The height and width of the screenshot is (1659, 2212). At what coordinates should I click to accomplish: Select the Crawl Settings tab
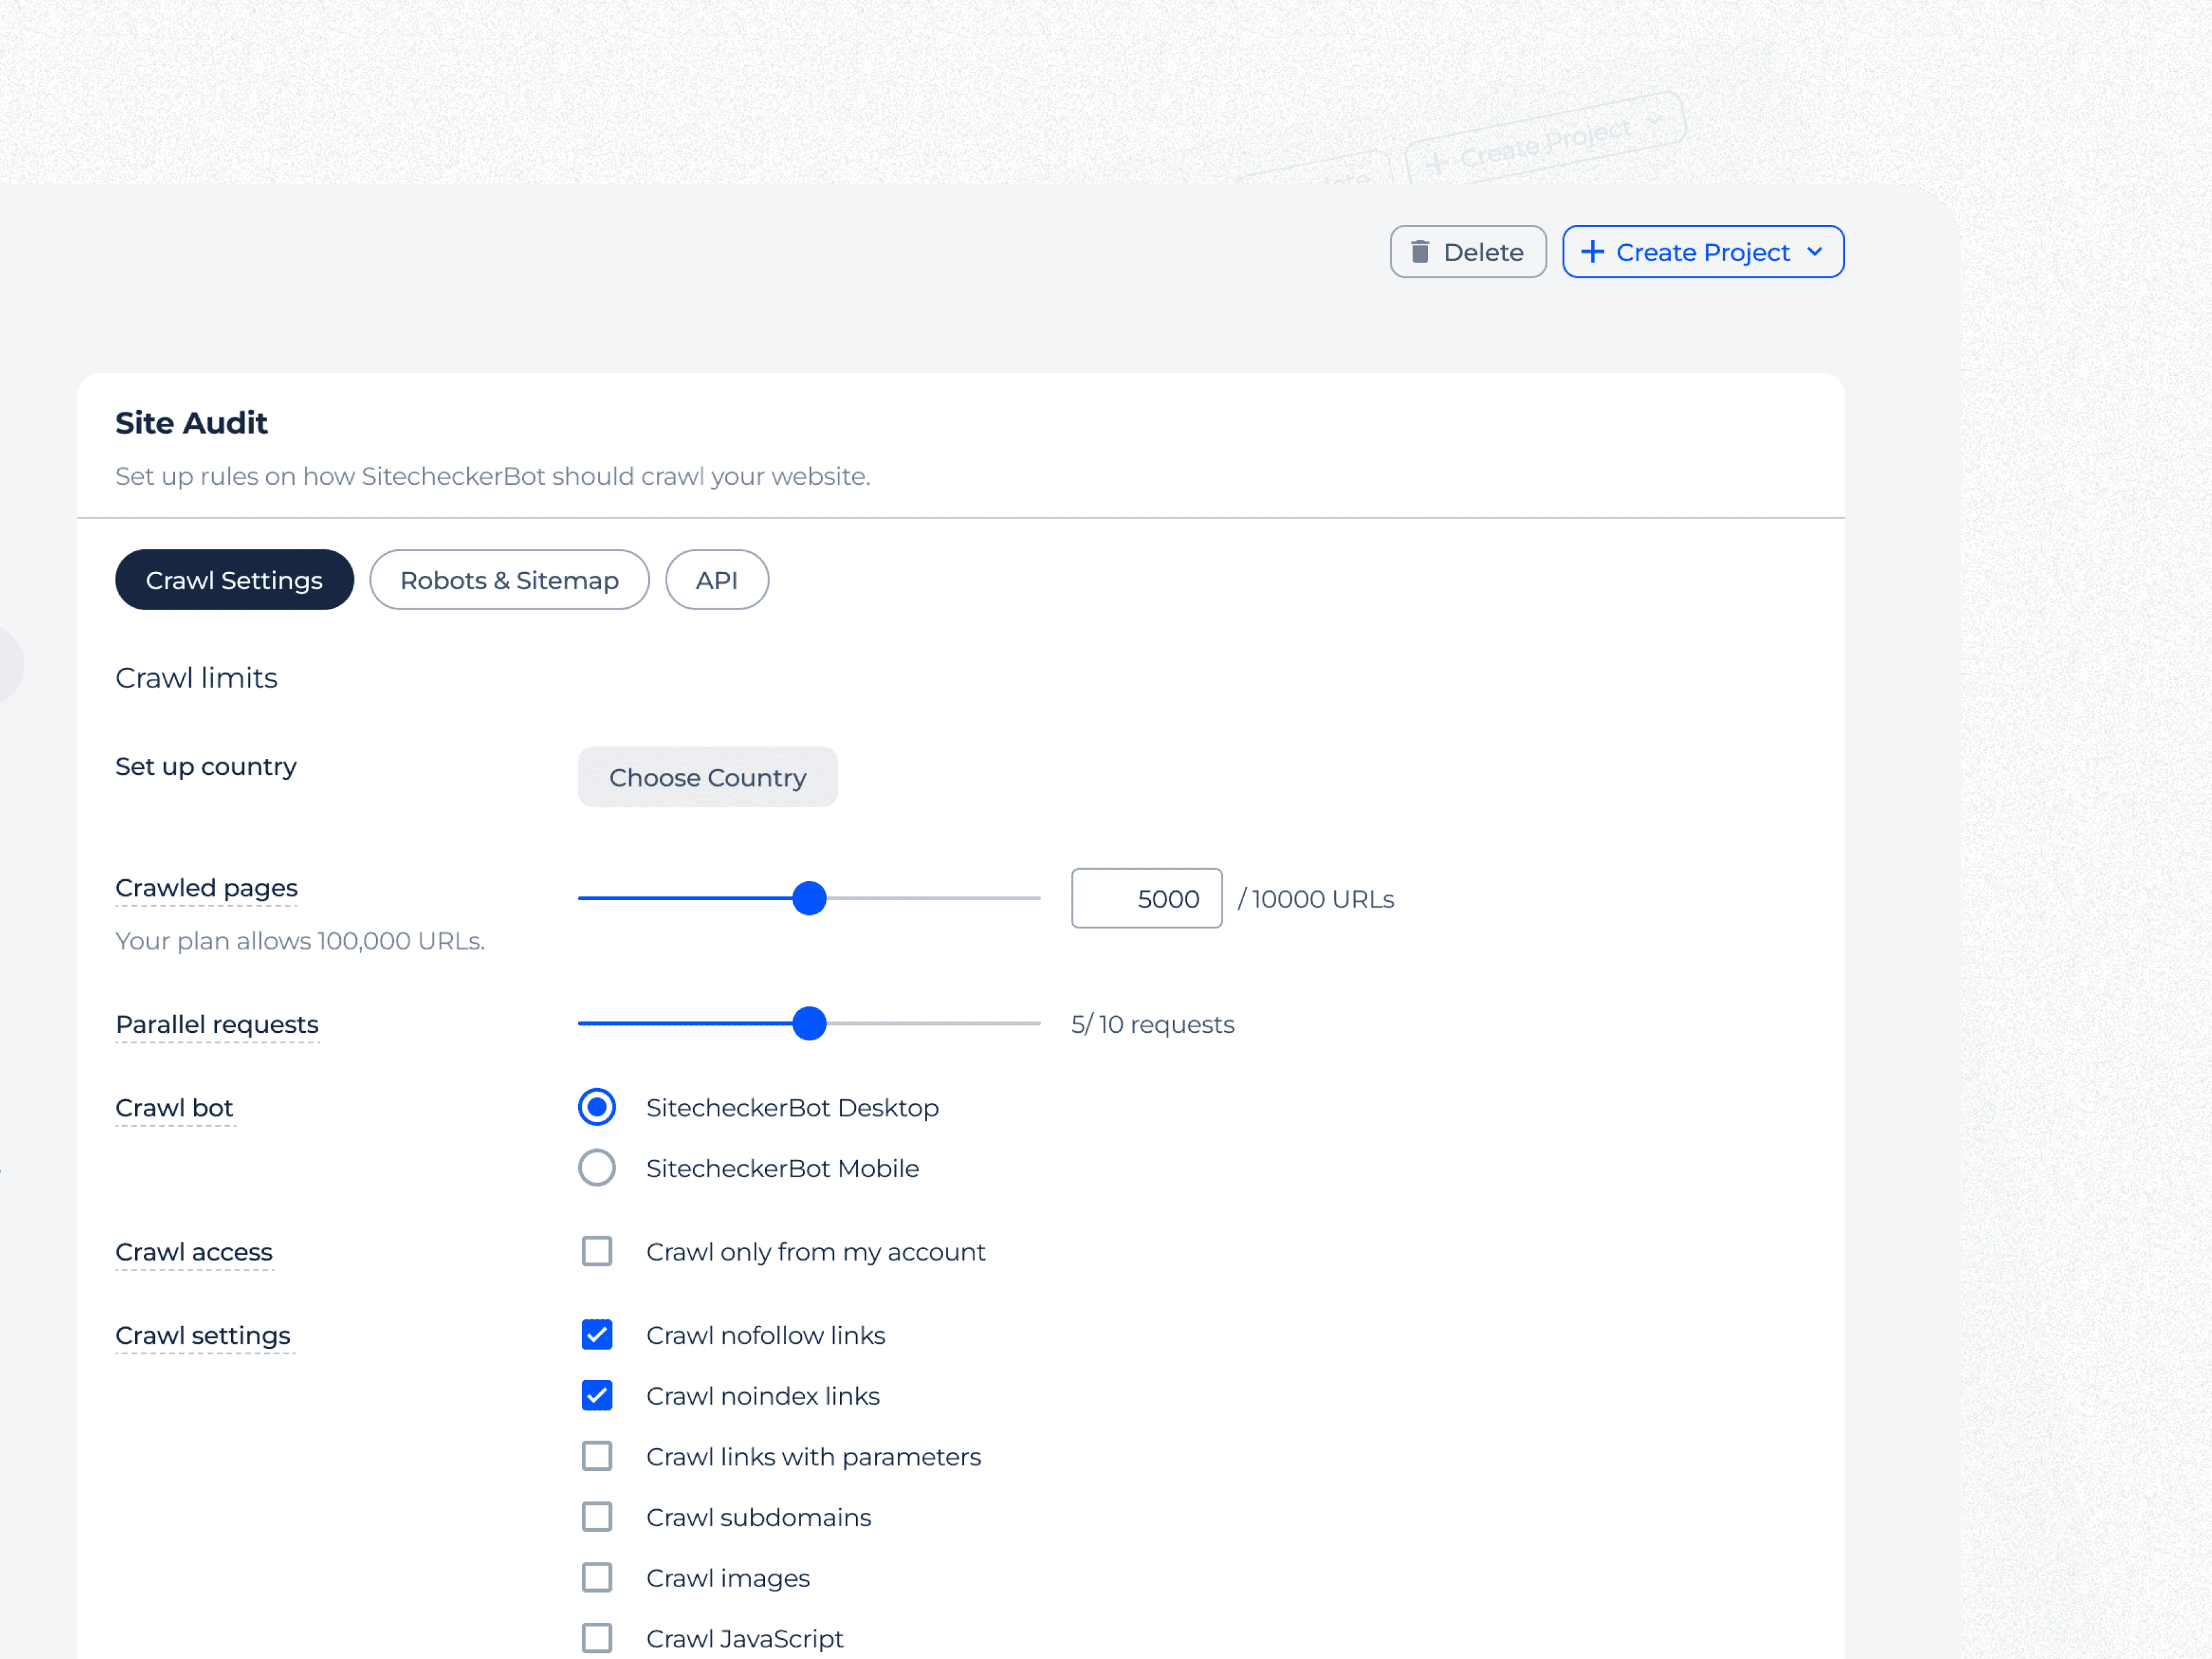click(234, 580)
